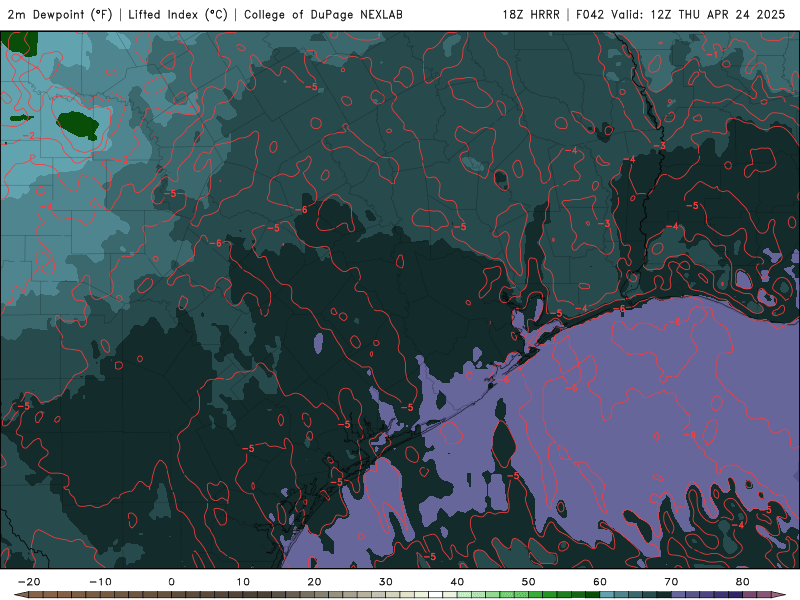
Task: Click the -10 label on the color scale
Action: [x=100, y=582]
